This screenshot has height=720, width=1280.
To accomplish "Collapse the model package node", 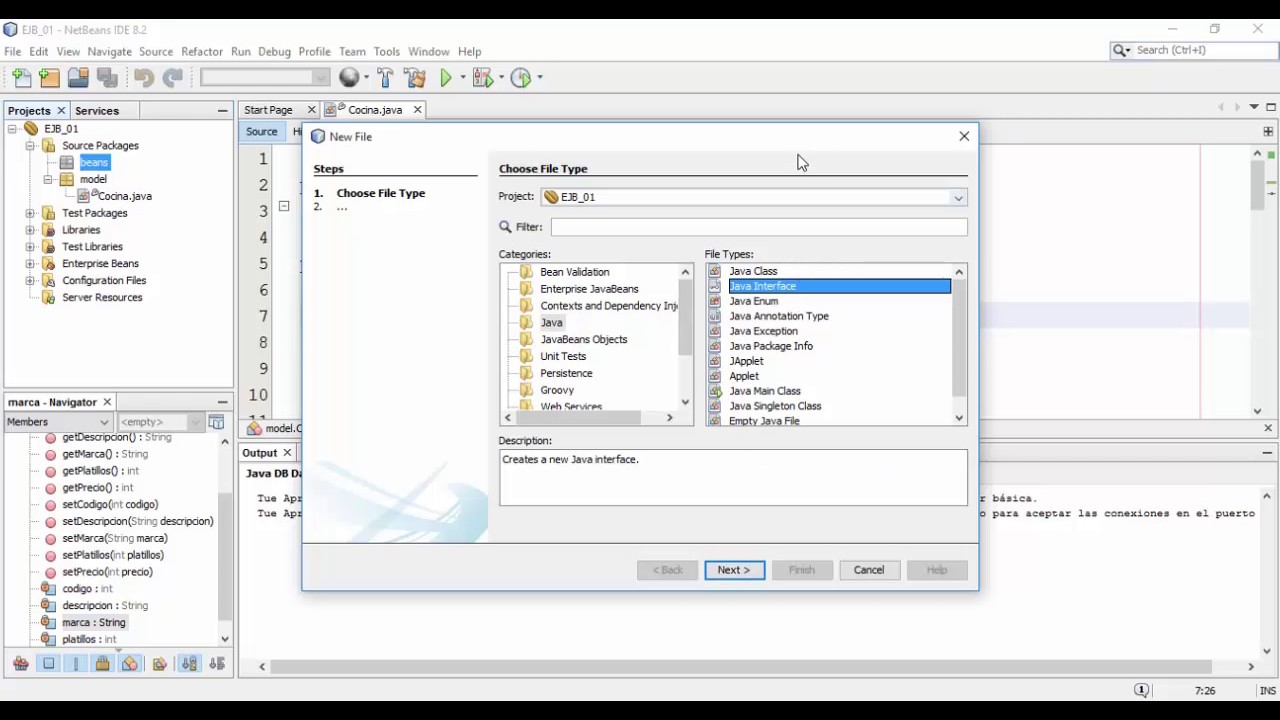I will point(47,180).
